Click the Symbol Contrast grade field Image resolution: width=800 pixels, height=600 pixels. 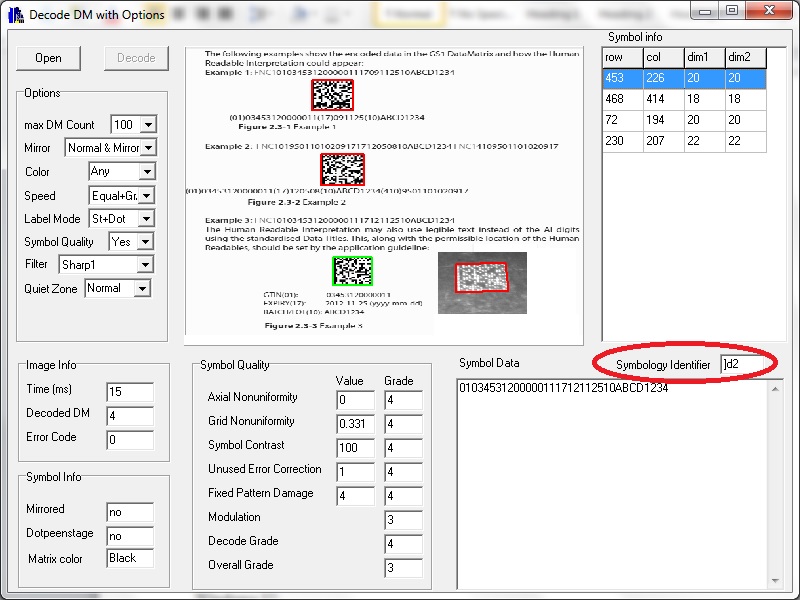(404, 448)
